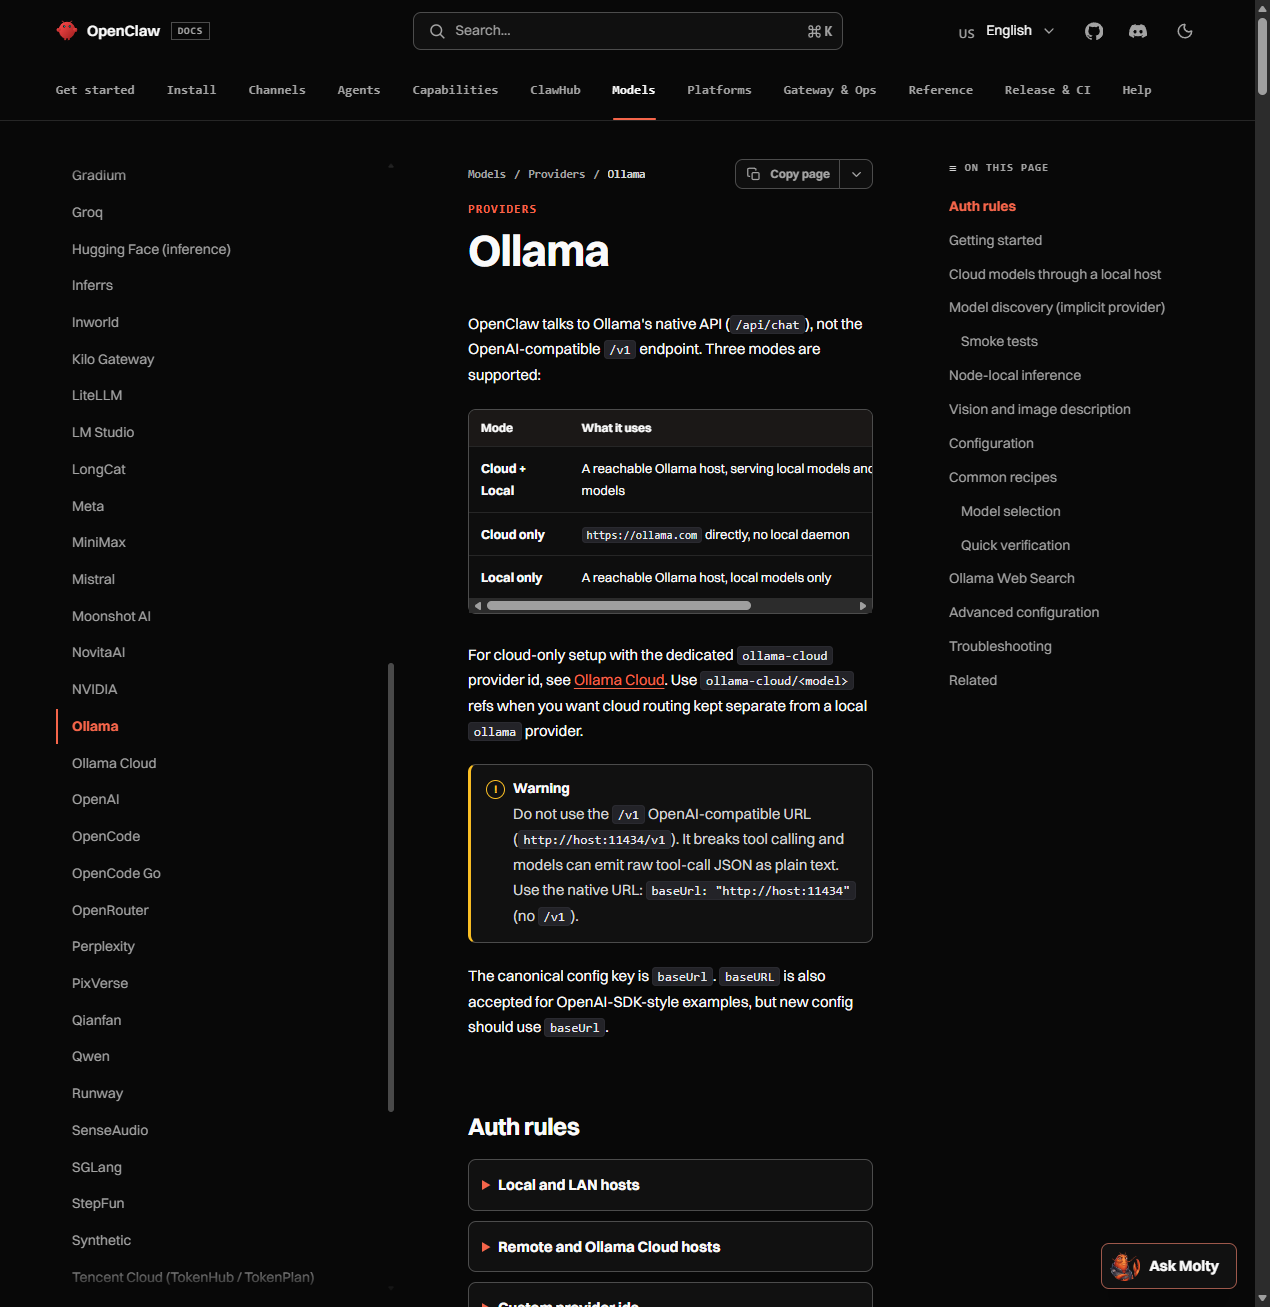Open the Install tab
The height and width of the screenshot is (1307, 1270).
191,90
